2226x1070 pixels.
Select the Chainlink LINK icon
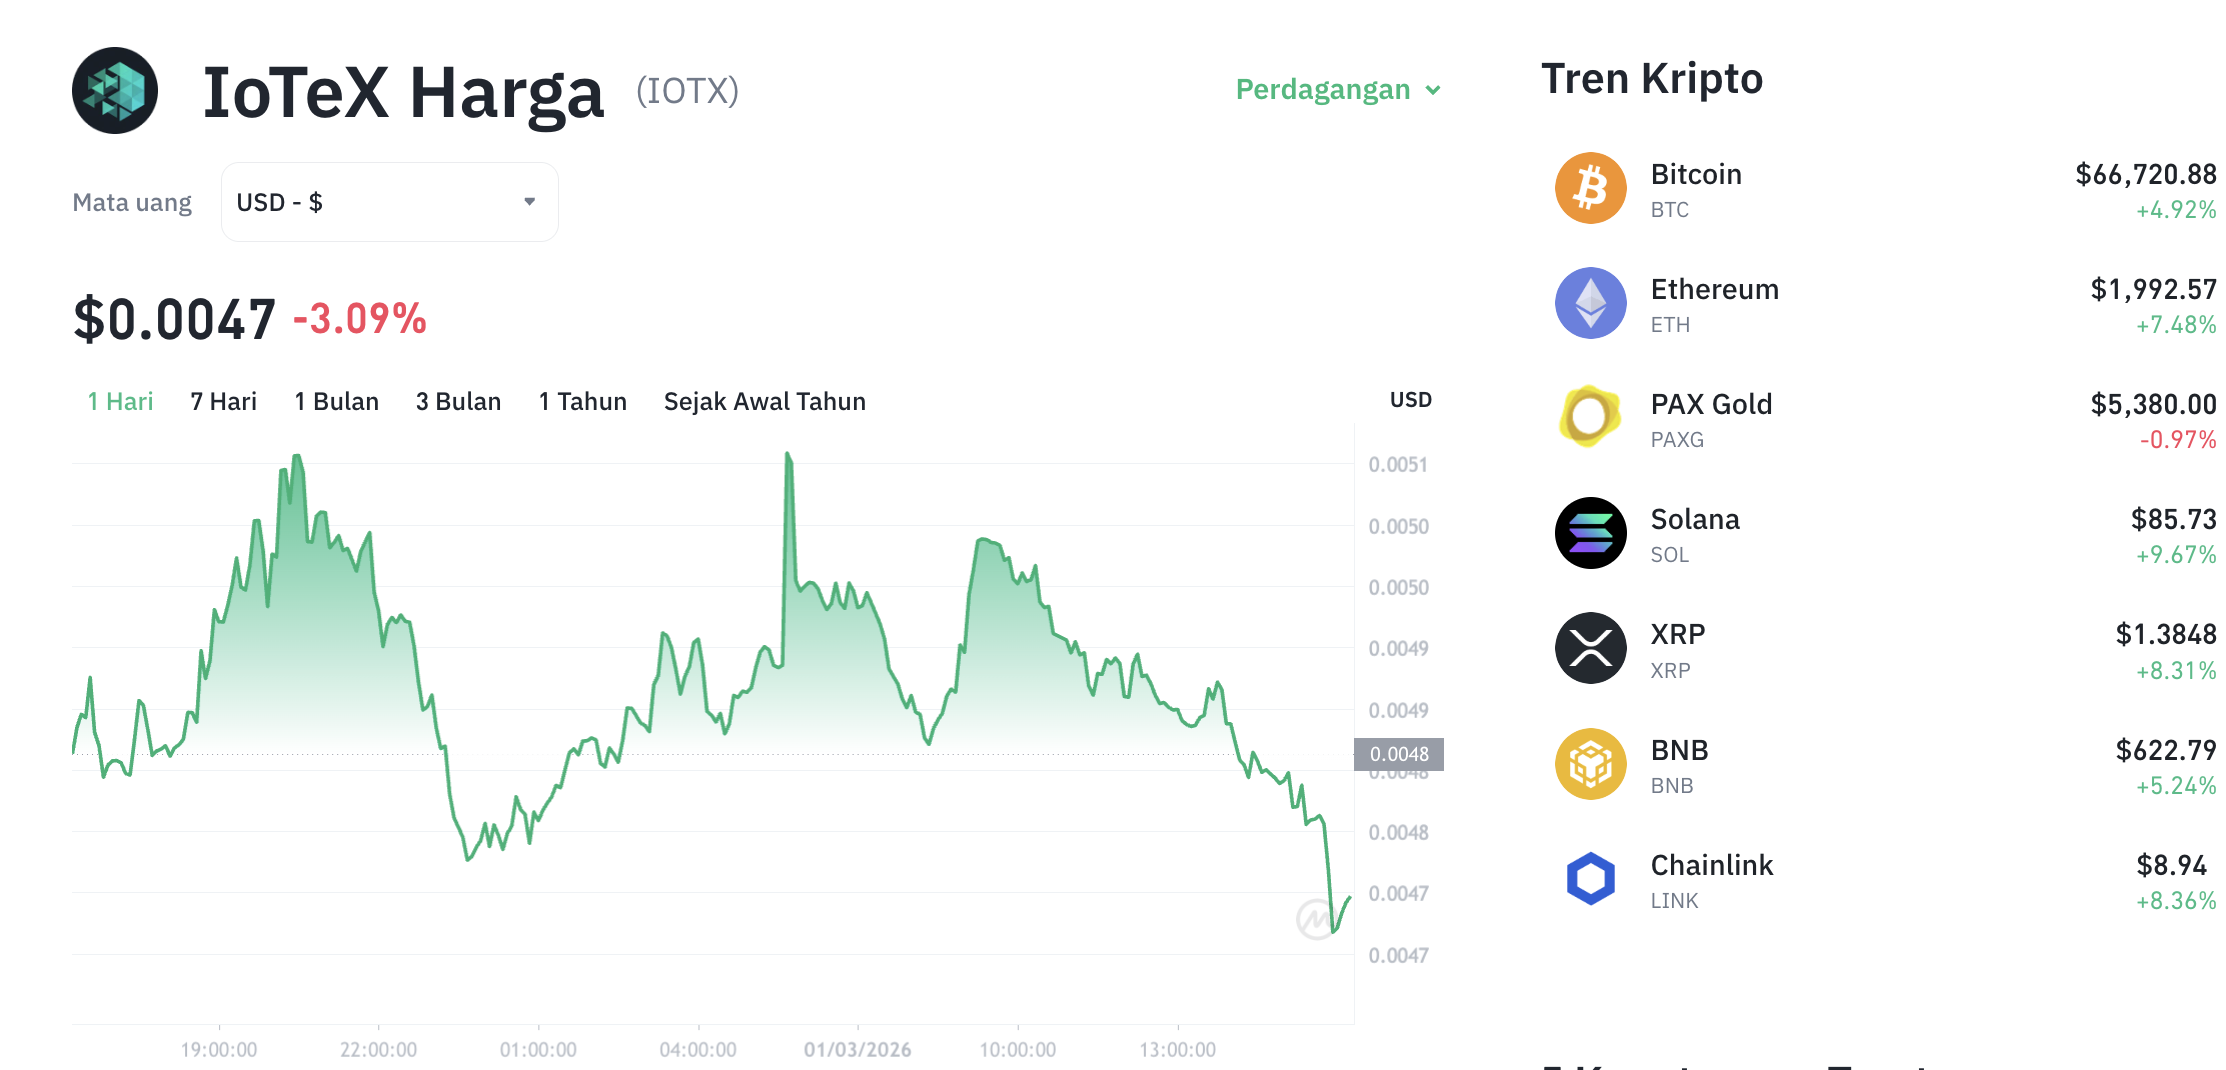pos(1590,879)
